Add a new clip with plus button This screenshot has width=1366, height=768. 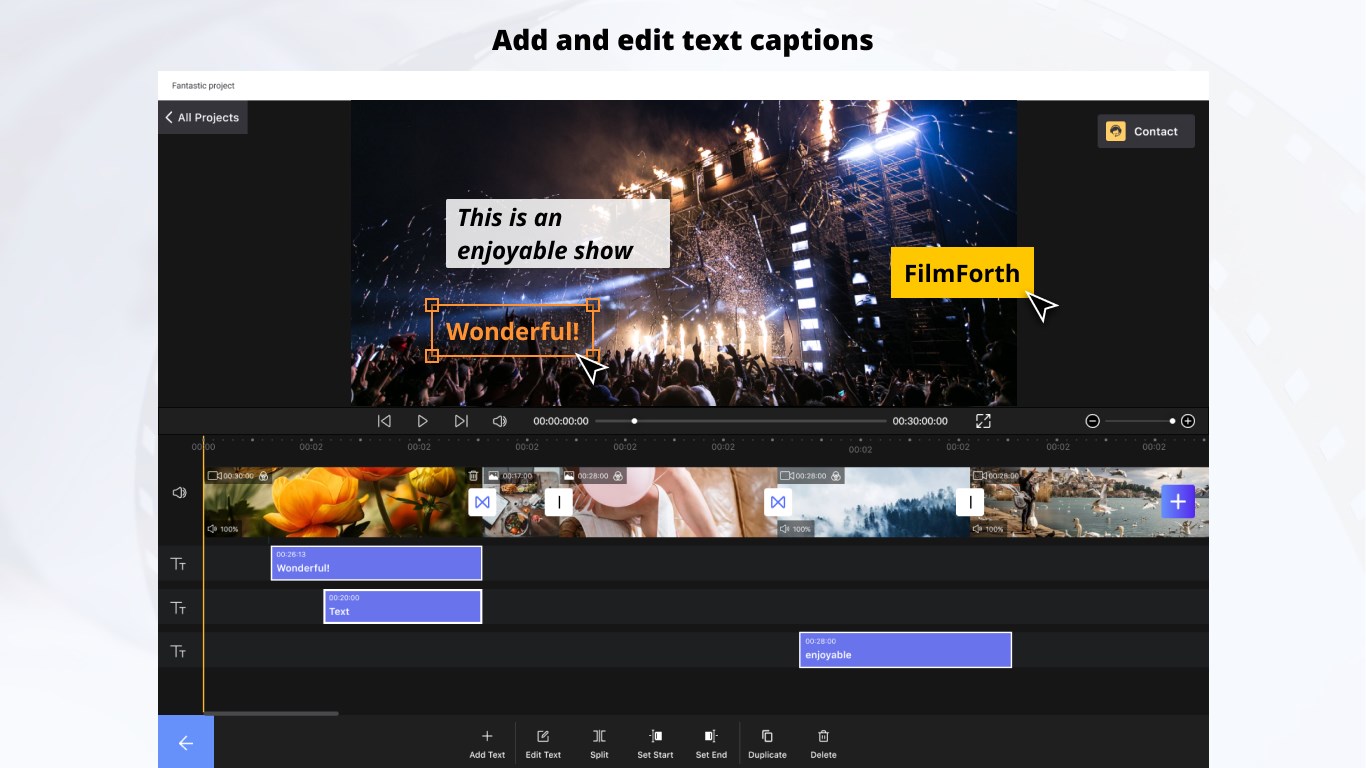coord(1178,501)
